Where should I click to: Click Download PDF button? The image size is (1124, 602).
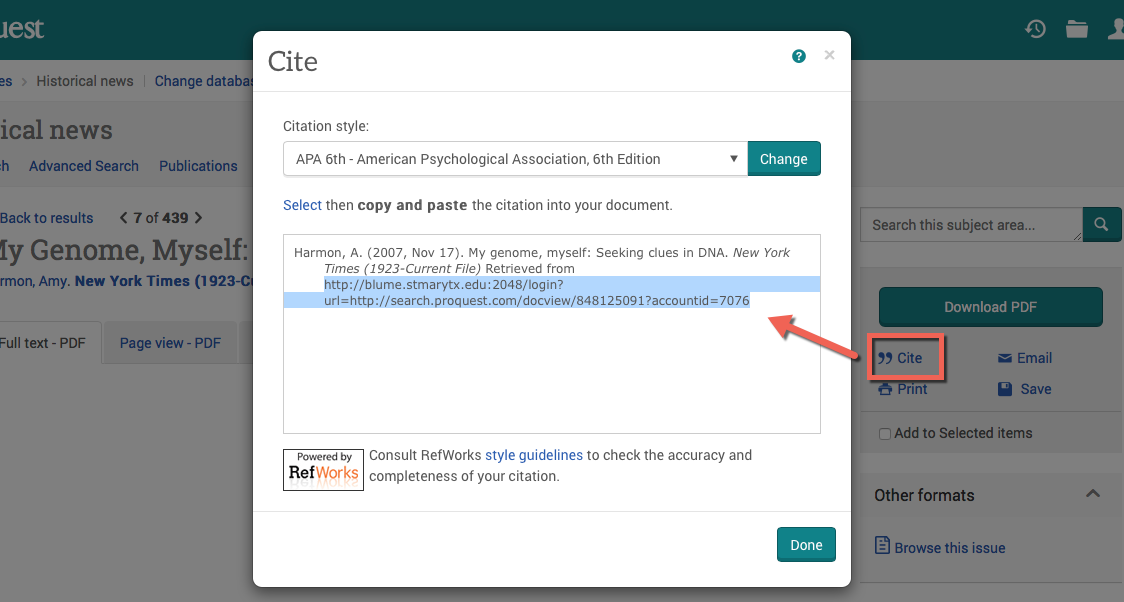pos(991,307)
